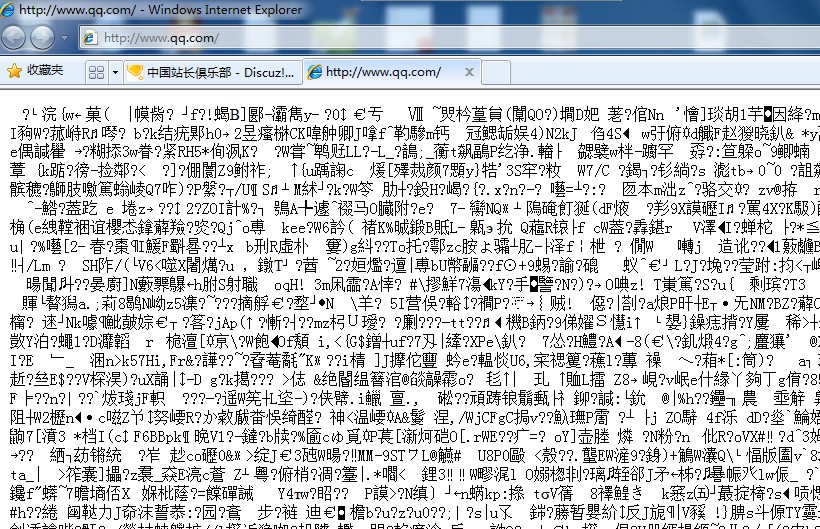820x529 pixels.
Task: Click the favorites star icon
Action: [15, 71]
